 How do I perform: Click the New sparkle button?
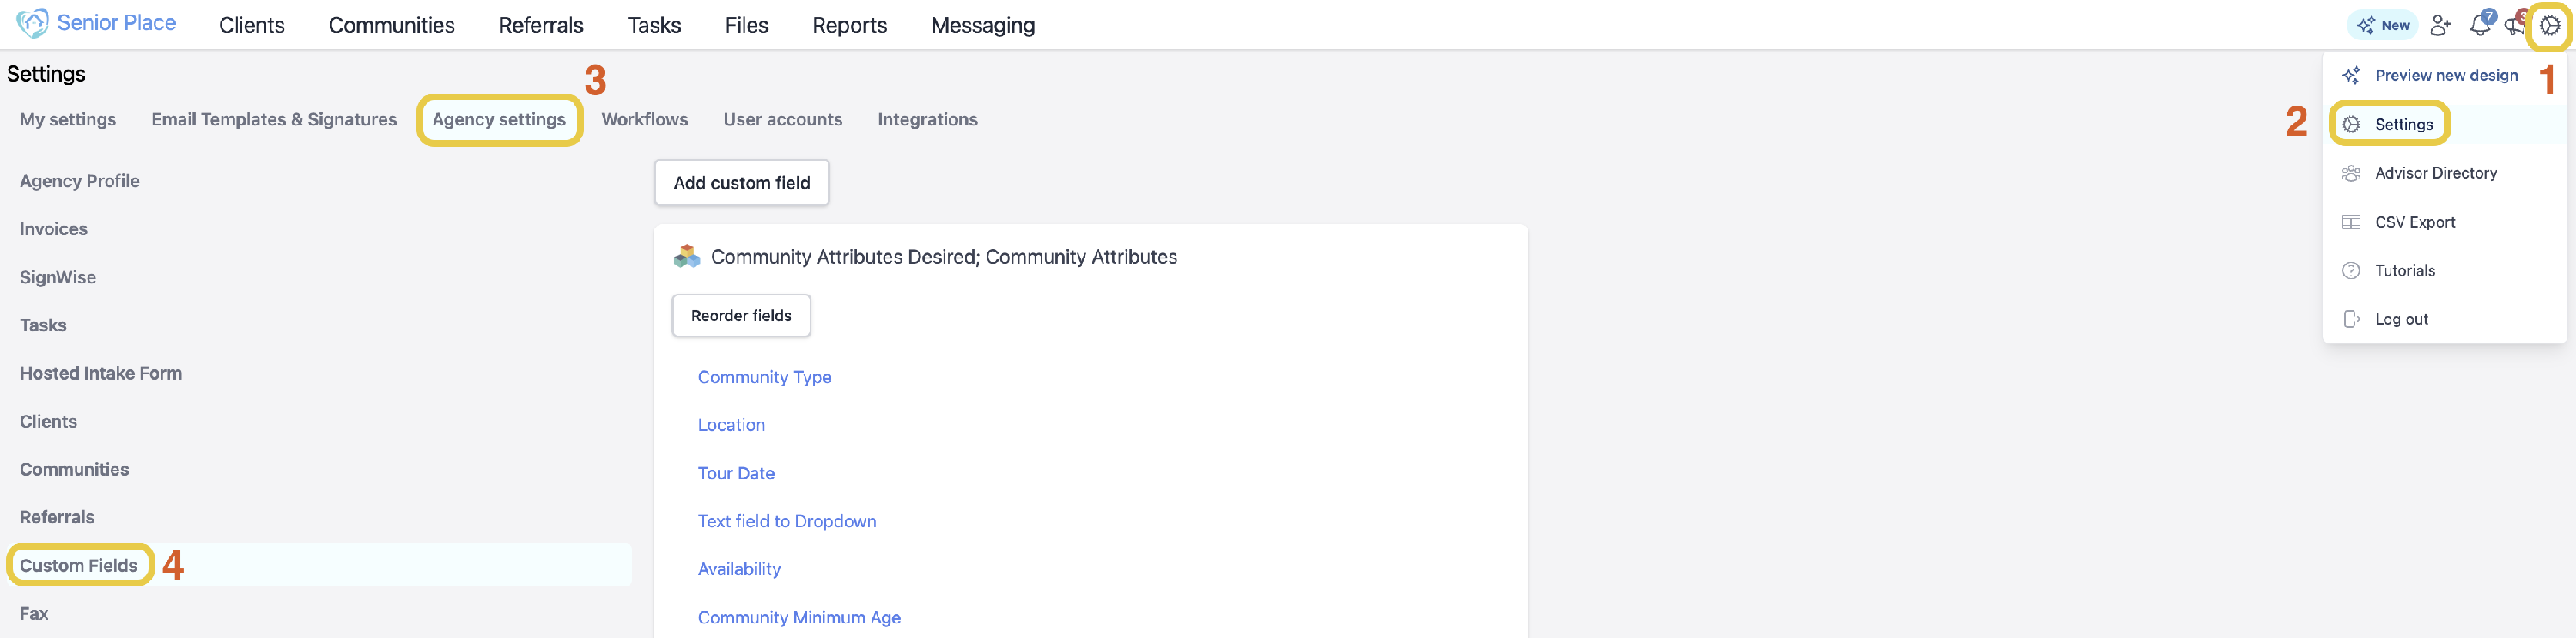coord(2383,25)
